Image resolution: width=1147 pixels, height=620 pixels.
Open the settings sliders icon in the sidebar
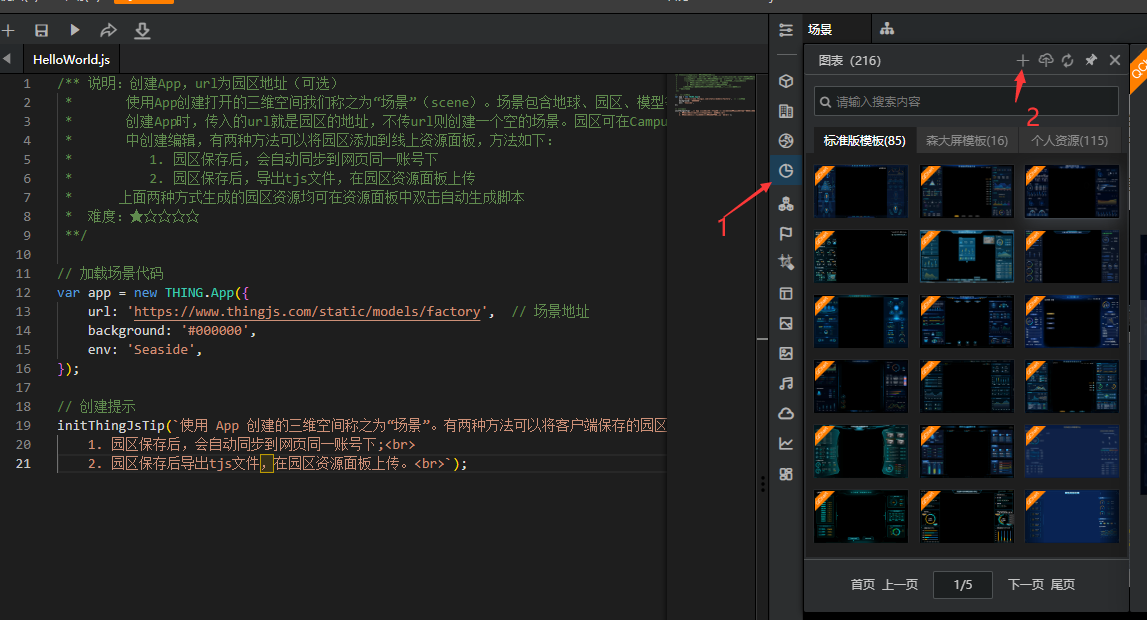(786, 30)
